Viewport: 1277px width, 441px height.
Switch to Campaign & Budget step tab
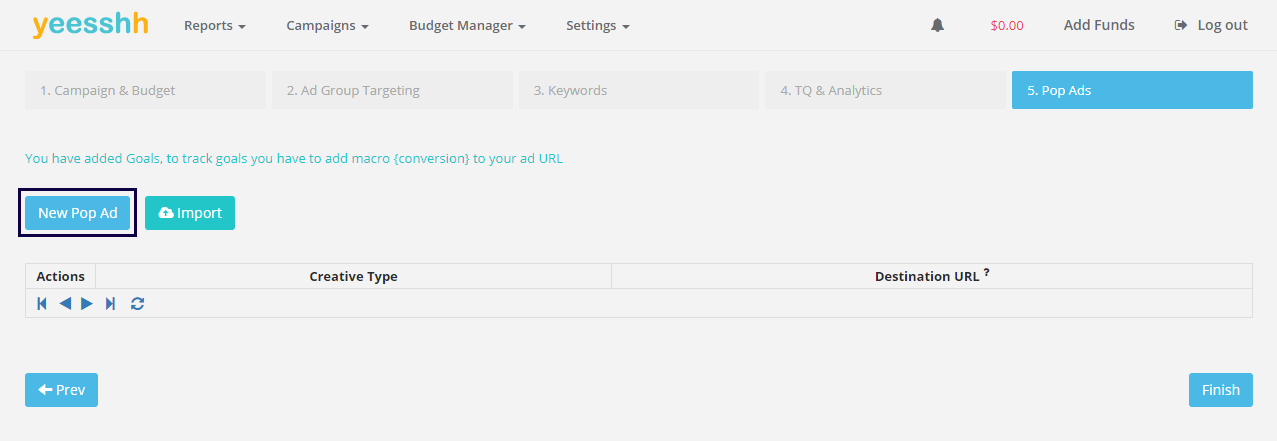145,90
